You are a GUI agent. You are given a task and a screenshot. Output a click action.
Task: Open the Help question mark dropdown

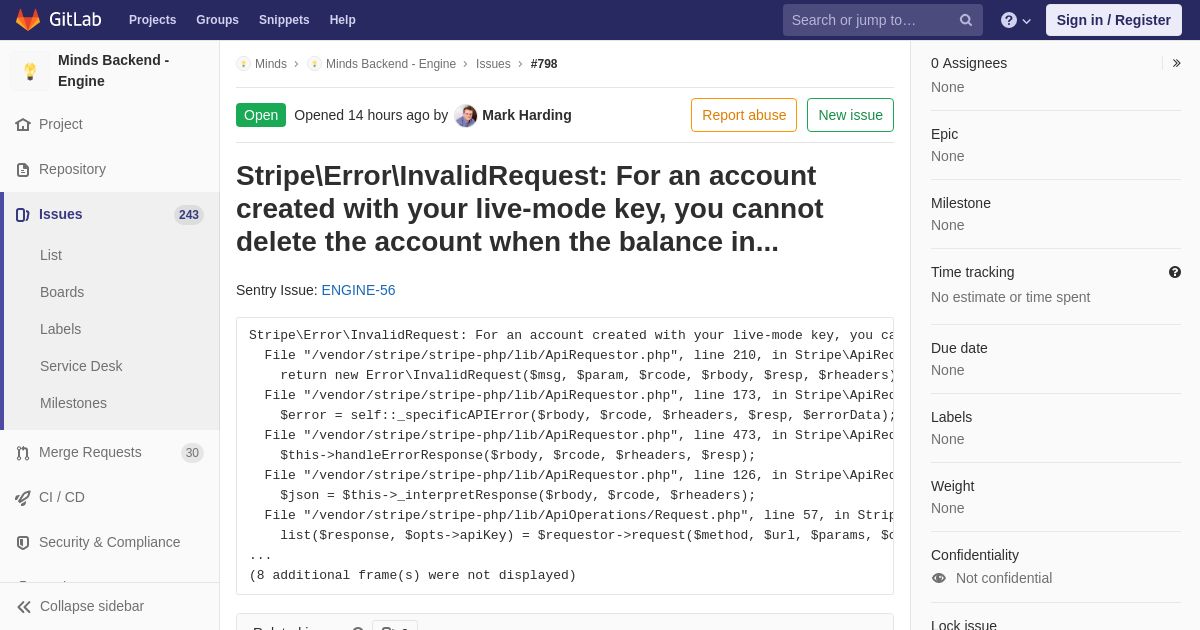pos(1016,20)
